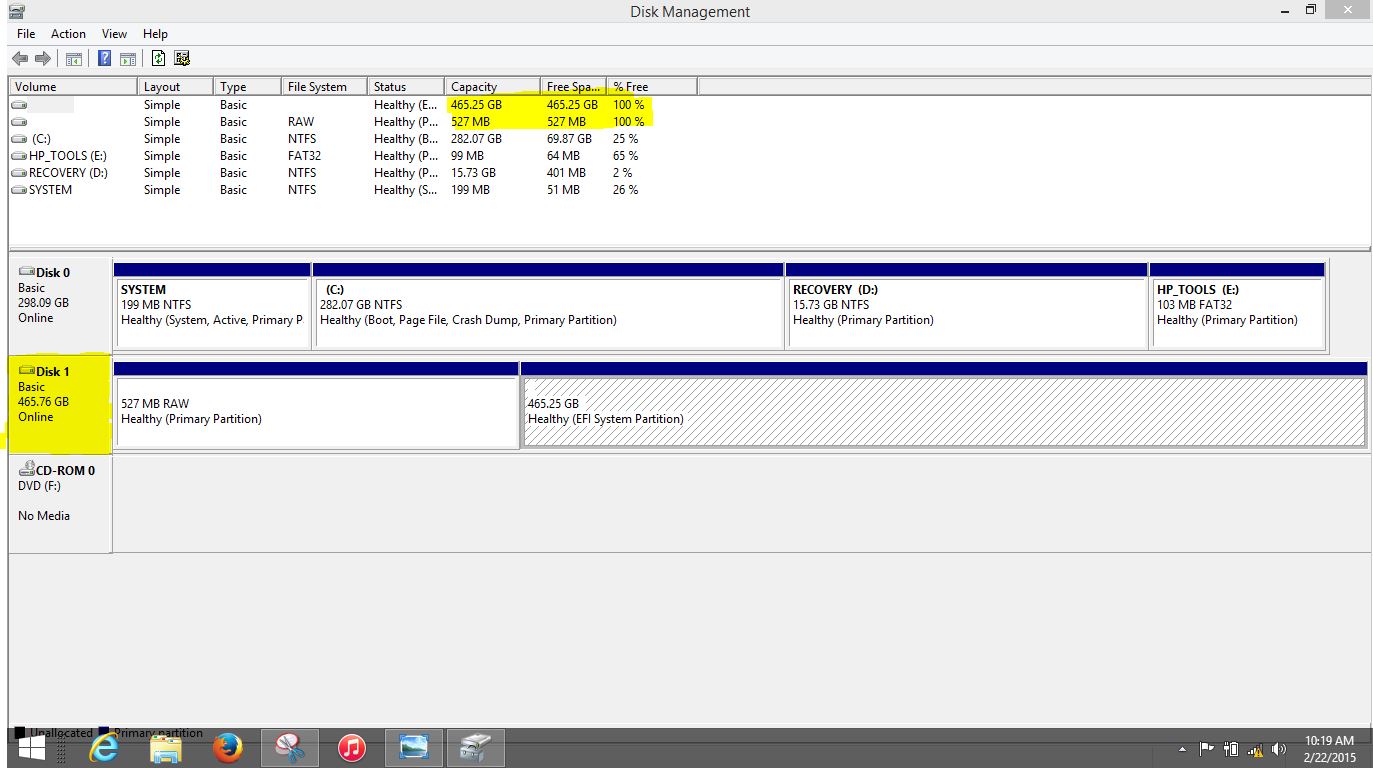1373x768 pixels.
Task: Select the (C:) 282.07 GB partition block
Action: coord(548,306)
